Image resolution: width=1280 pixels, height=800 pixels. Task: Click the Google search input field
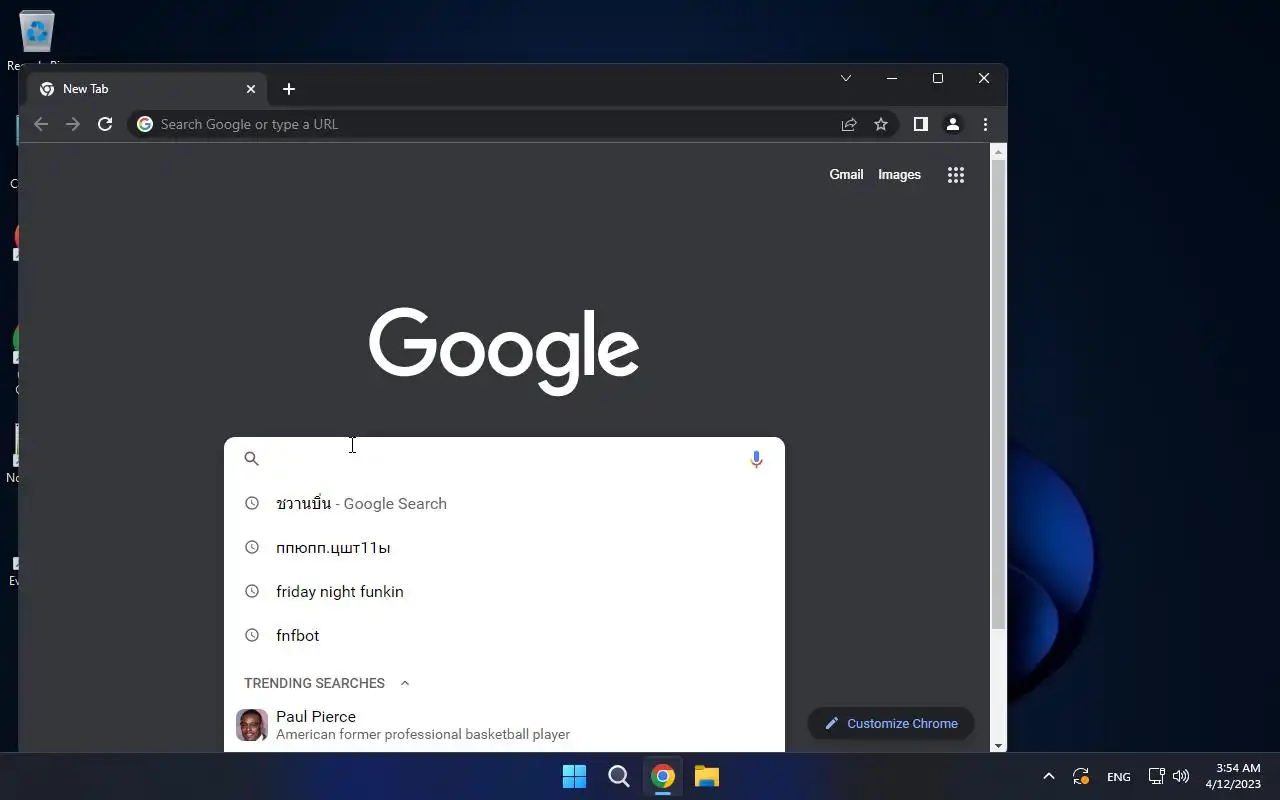point(505,459)
